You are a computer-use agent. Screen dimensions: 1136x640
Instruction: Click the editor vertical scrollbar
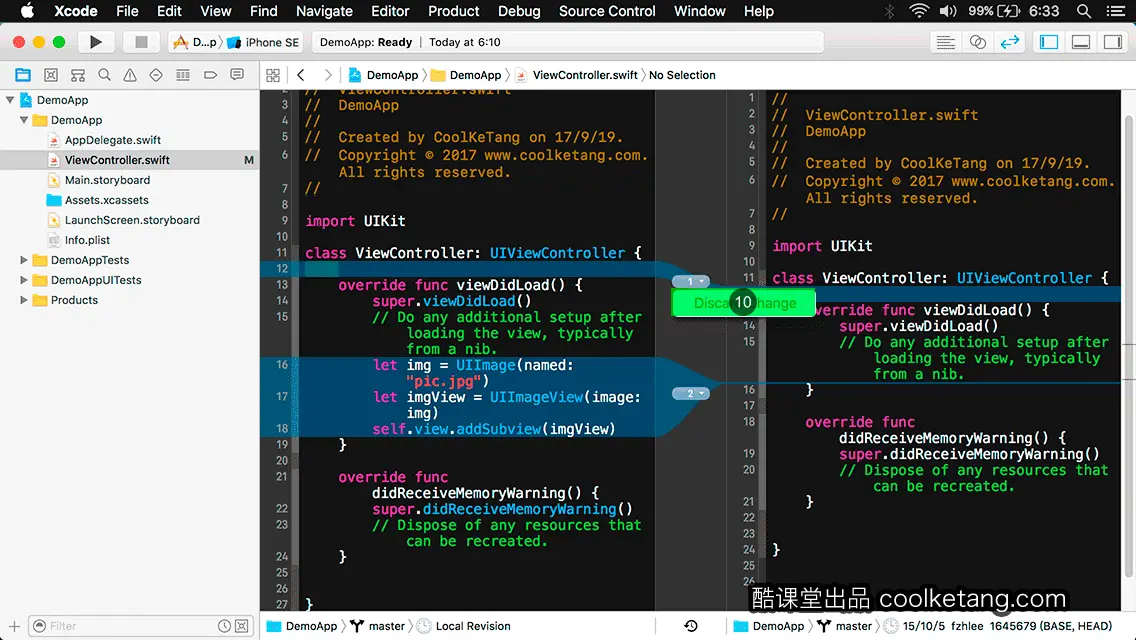point(1129,348)
